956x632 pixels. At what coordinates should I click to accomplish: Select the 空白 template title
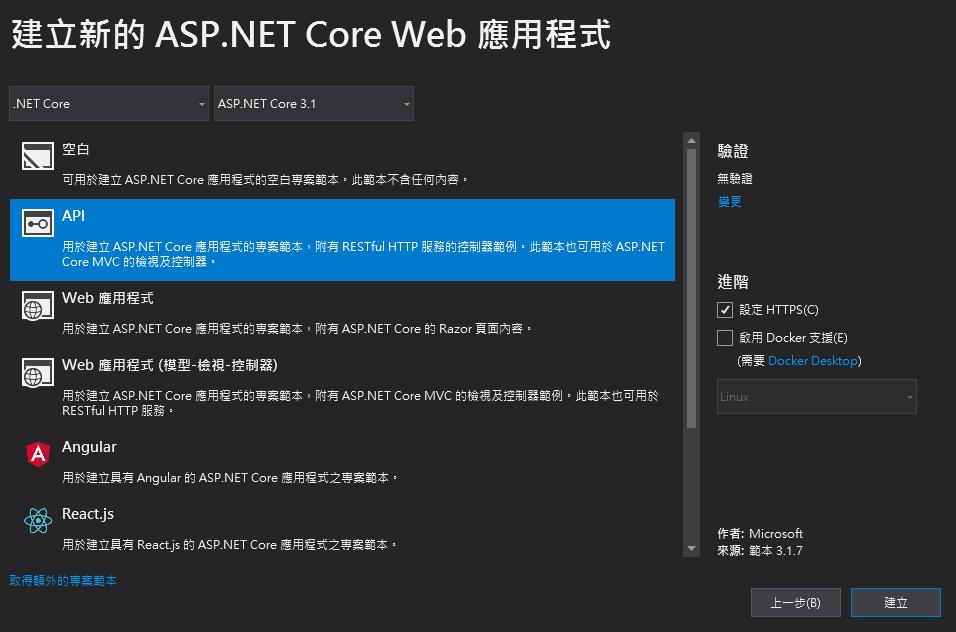(x=76, y=149)
